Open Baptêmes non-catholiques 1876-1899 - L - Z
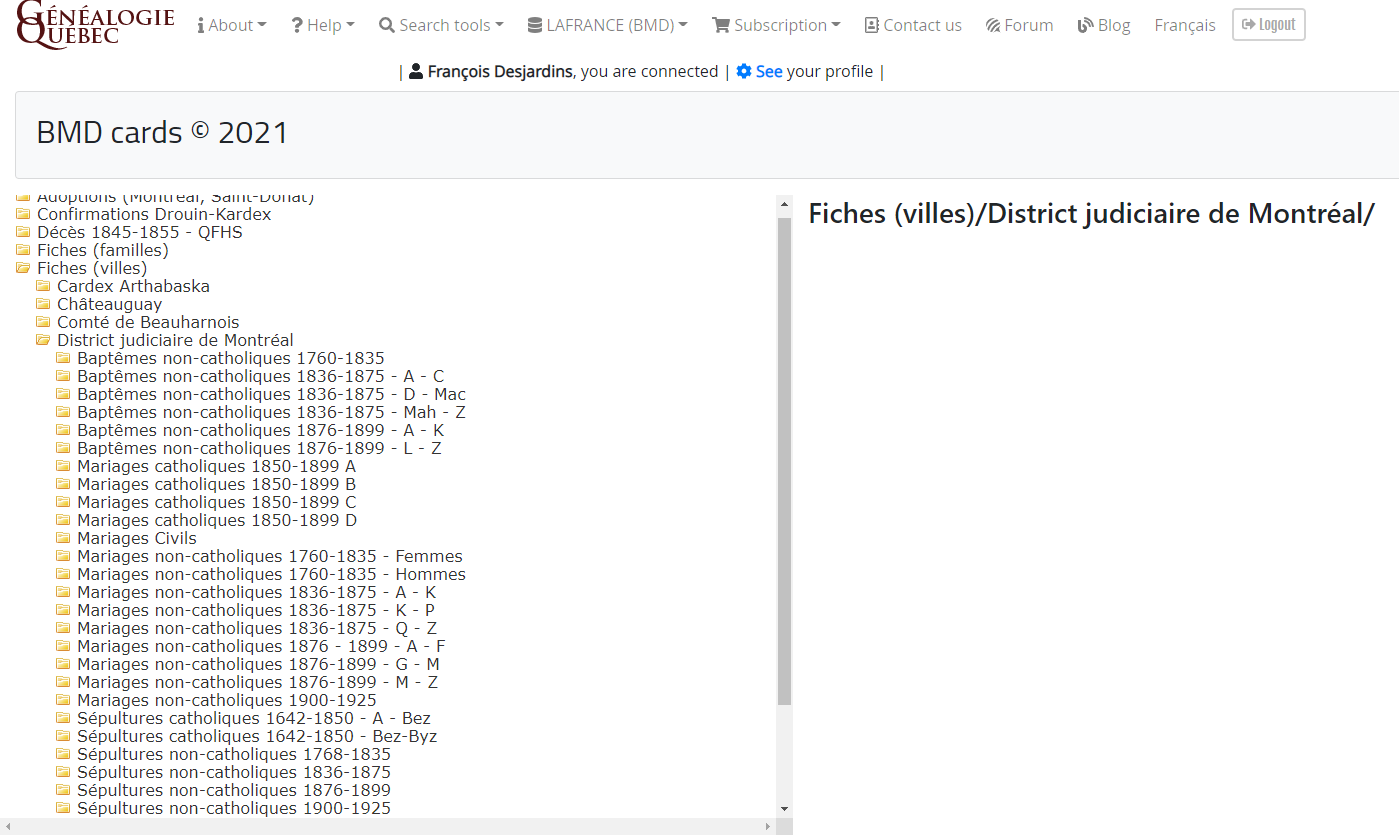The width and height of the screenshot is (1399, 840). 259,448
